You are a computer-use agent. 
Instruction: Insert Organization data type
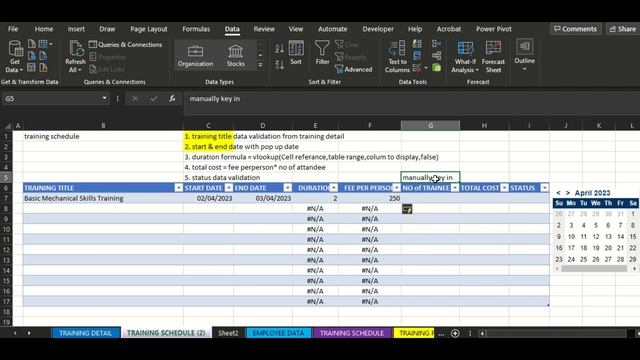(x=195, y=56)
